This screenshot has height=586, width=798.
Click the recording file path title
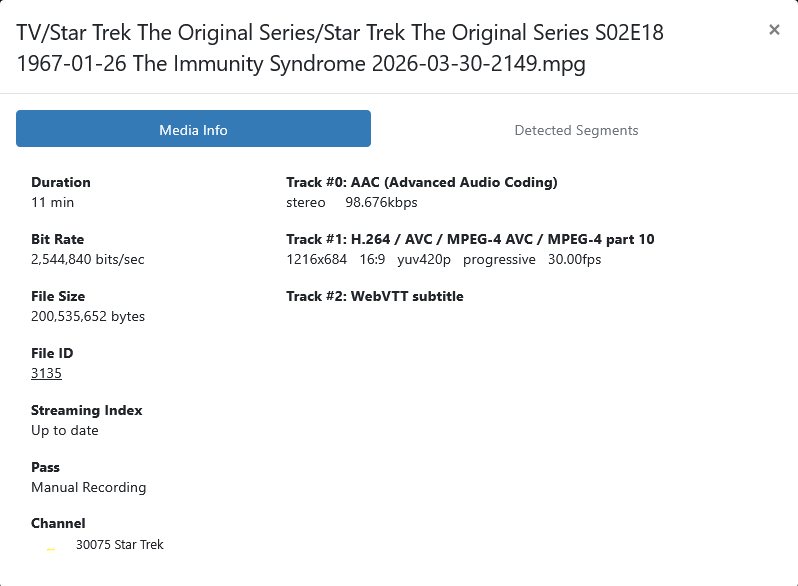(340, 48)
